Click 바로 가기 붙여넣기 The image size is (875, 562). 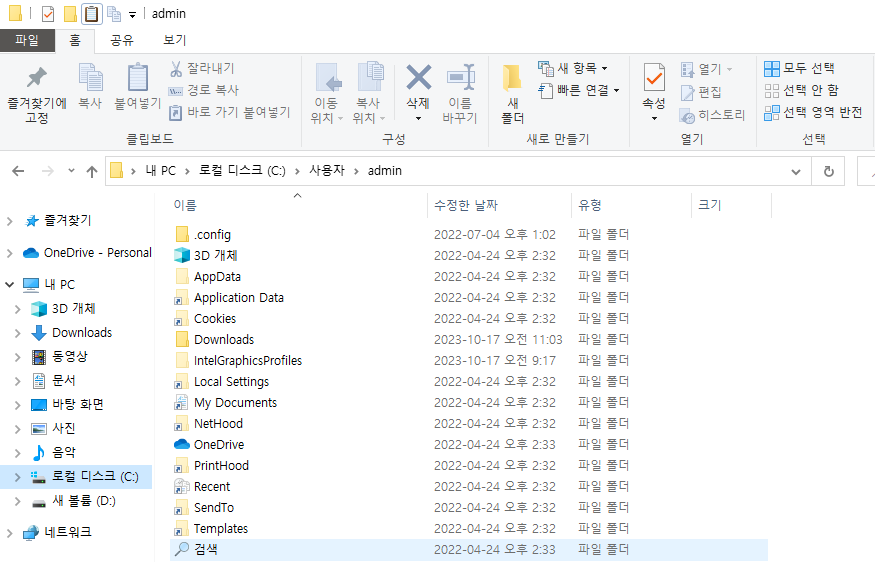(x=230, y=112)
